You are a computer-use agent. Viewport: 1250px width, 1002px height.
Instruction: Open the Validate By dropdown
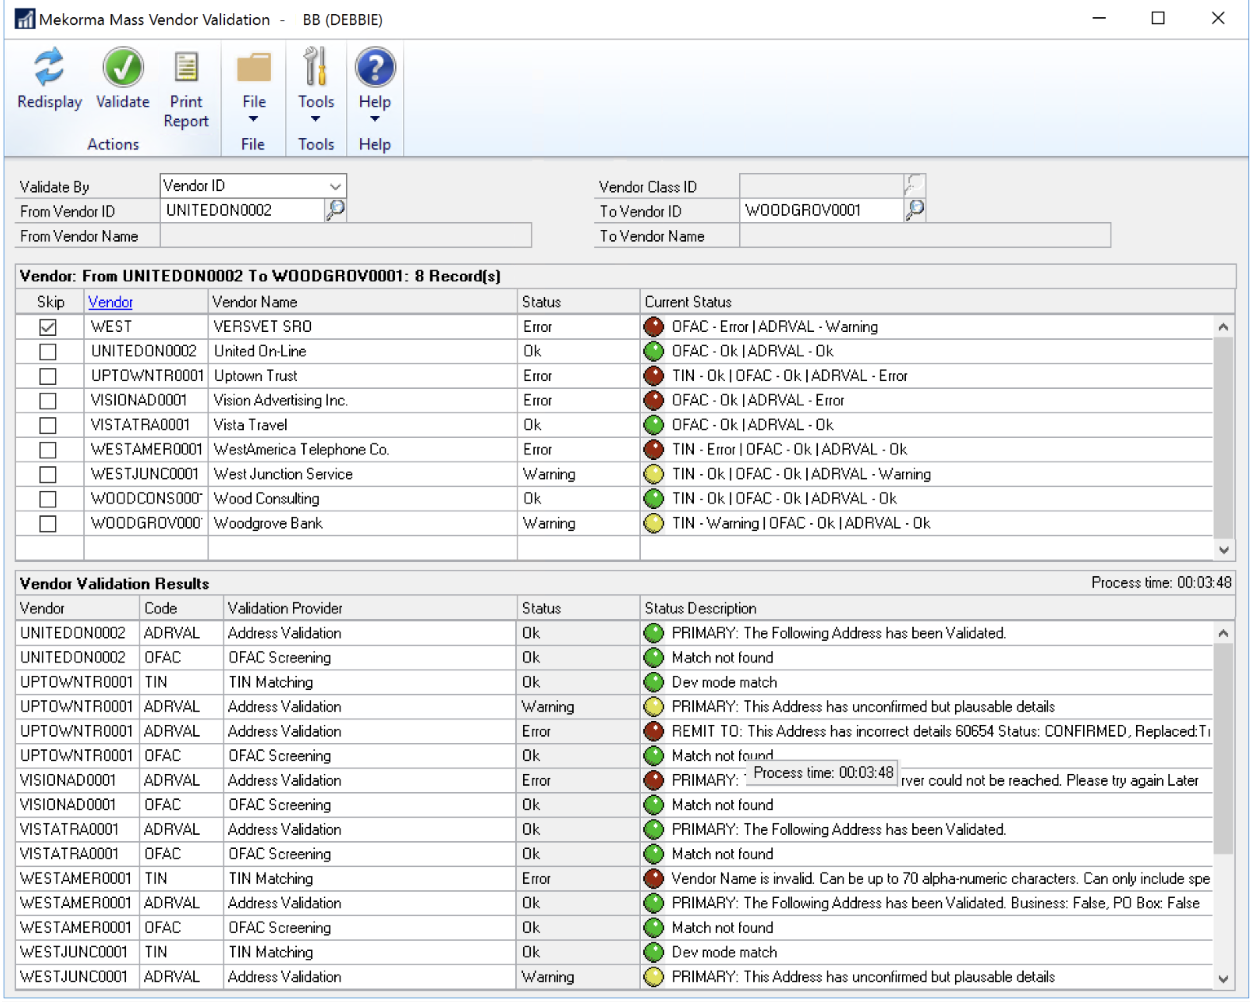(335, 186)
